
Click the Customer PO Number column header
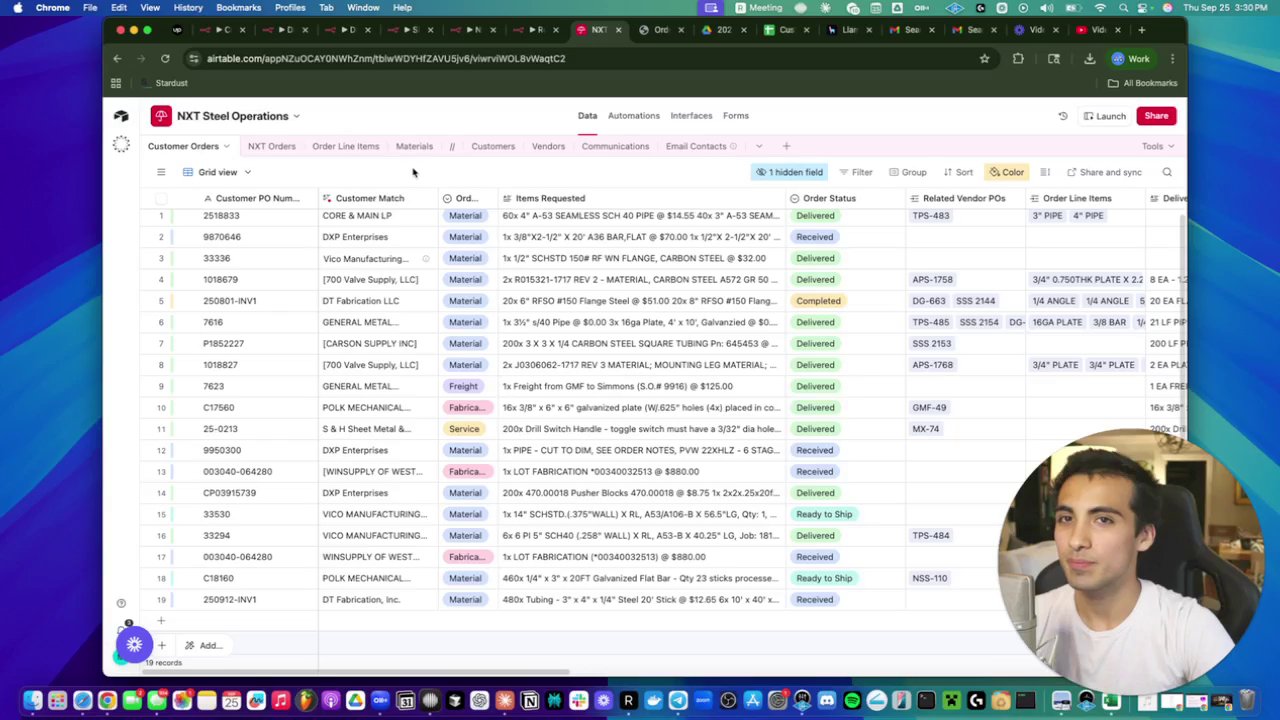point(257,198)
